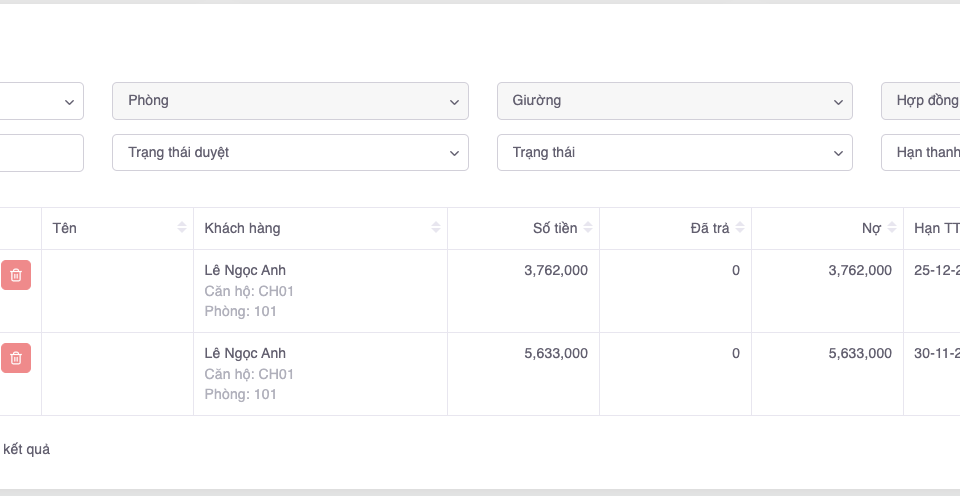This screenshot has height=496, width=960.
Task: Sort table by Tên column arrows
Action: pos(181,228)
